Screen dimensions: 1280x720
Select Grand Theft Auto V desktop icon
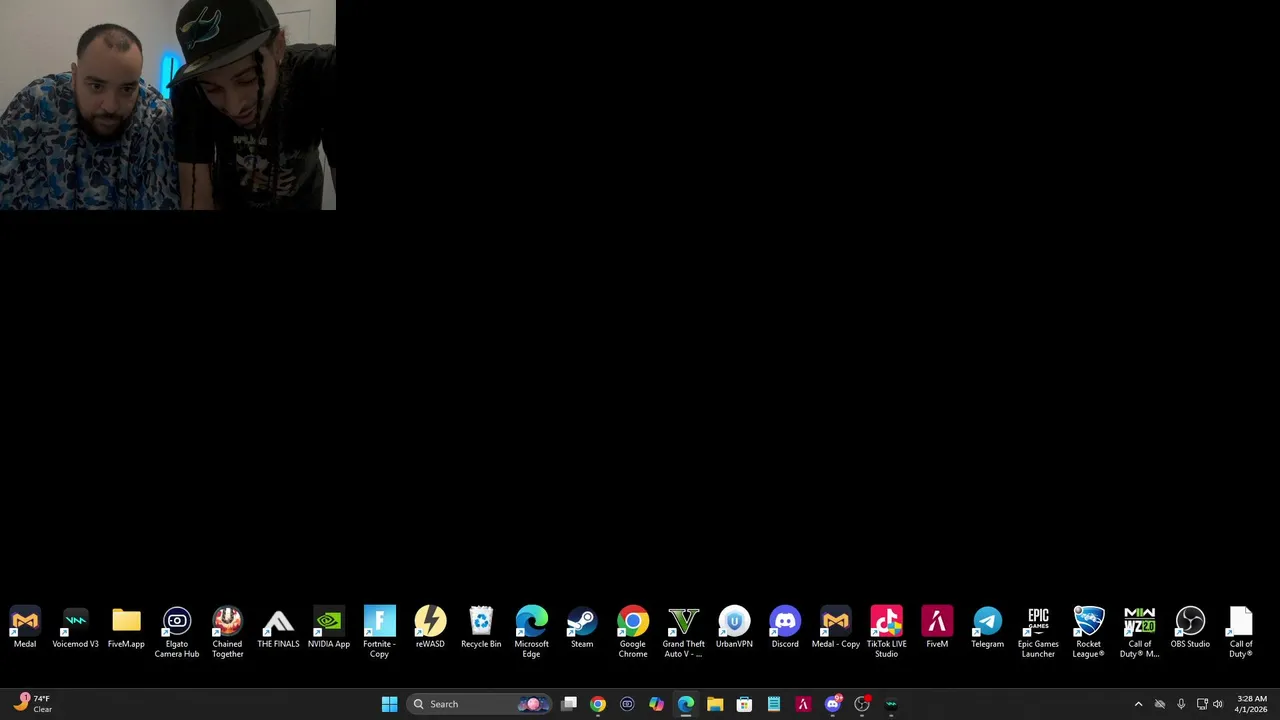tap(683, 632)
